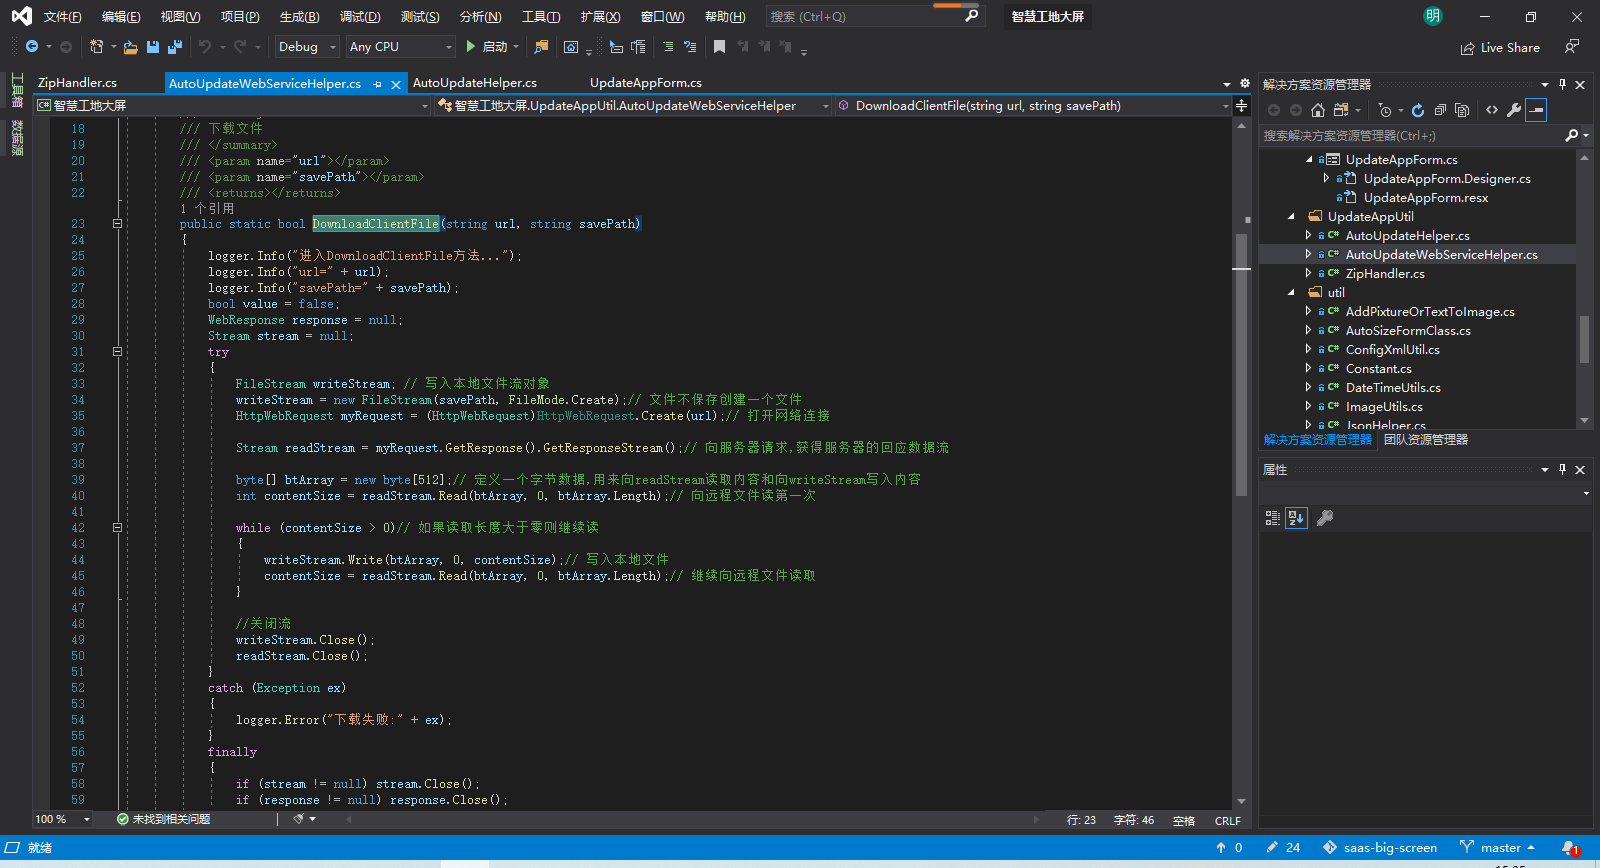Save the current file with the disk icon
The image size is (1600, 868).
tap(153, 47)
